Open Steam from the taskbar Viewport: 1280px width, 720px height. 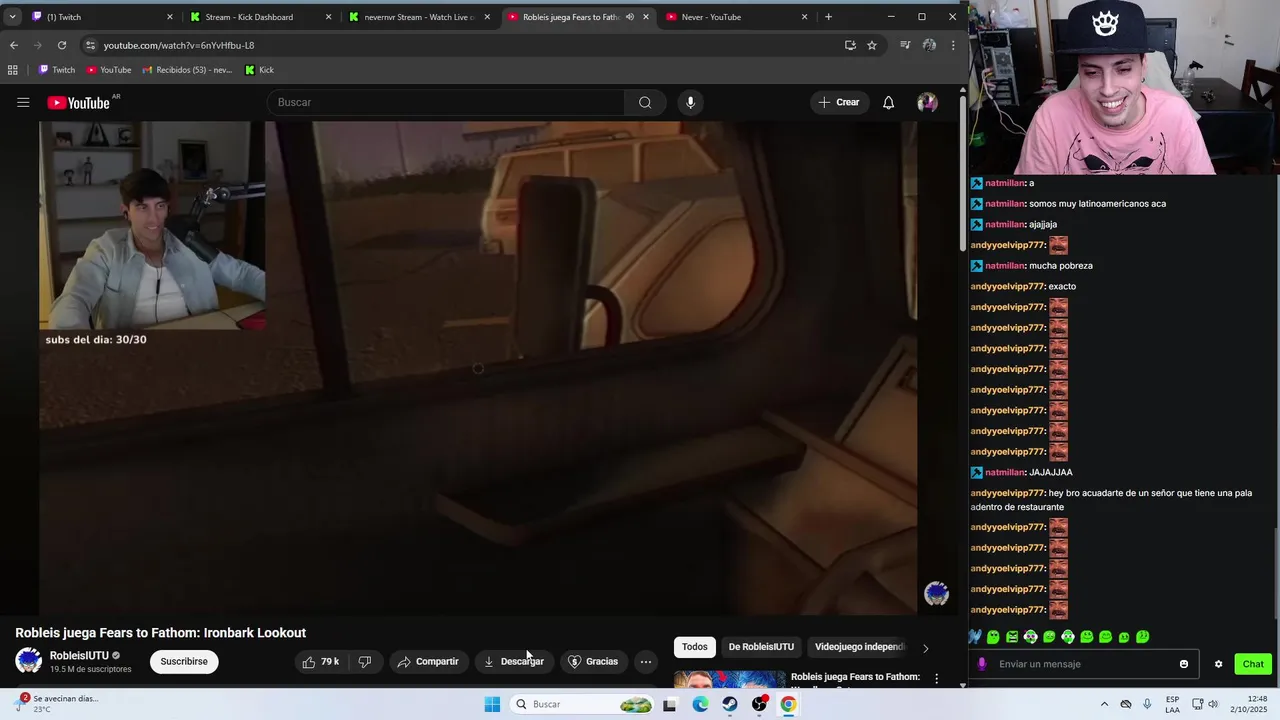click(730, 704)
